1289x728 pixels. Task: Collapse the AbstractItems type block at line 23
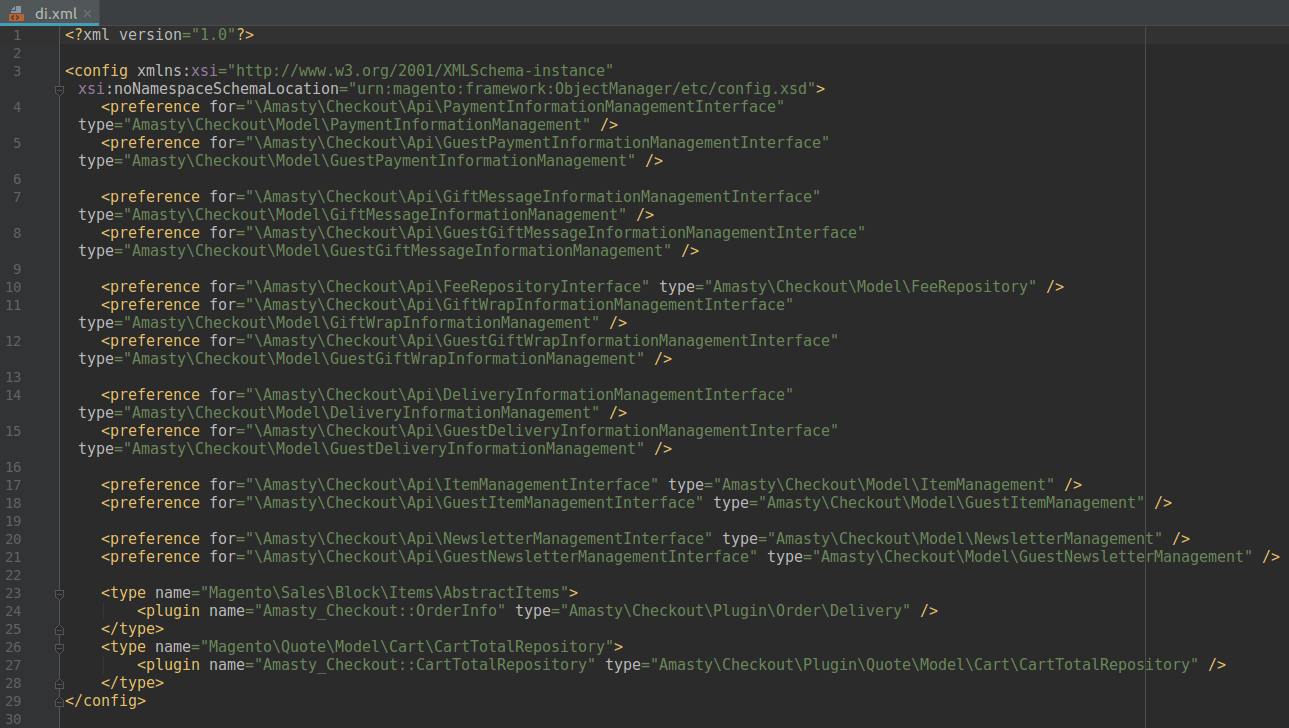click(59, 593)
